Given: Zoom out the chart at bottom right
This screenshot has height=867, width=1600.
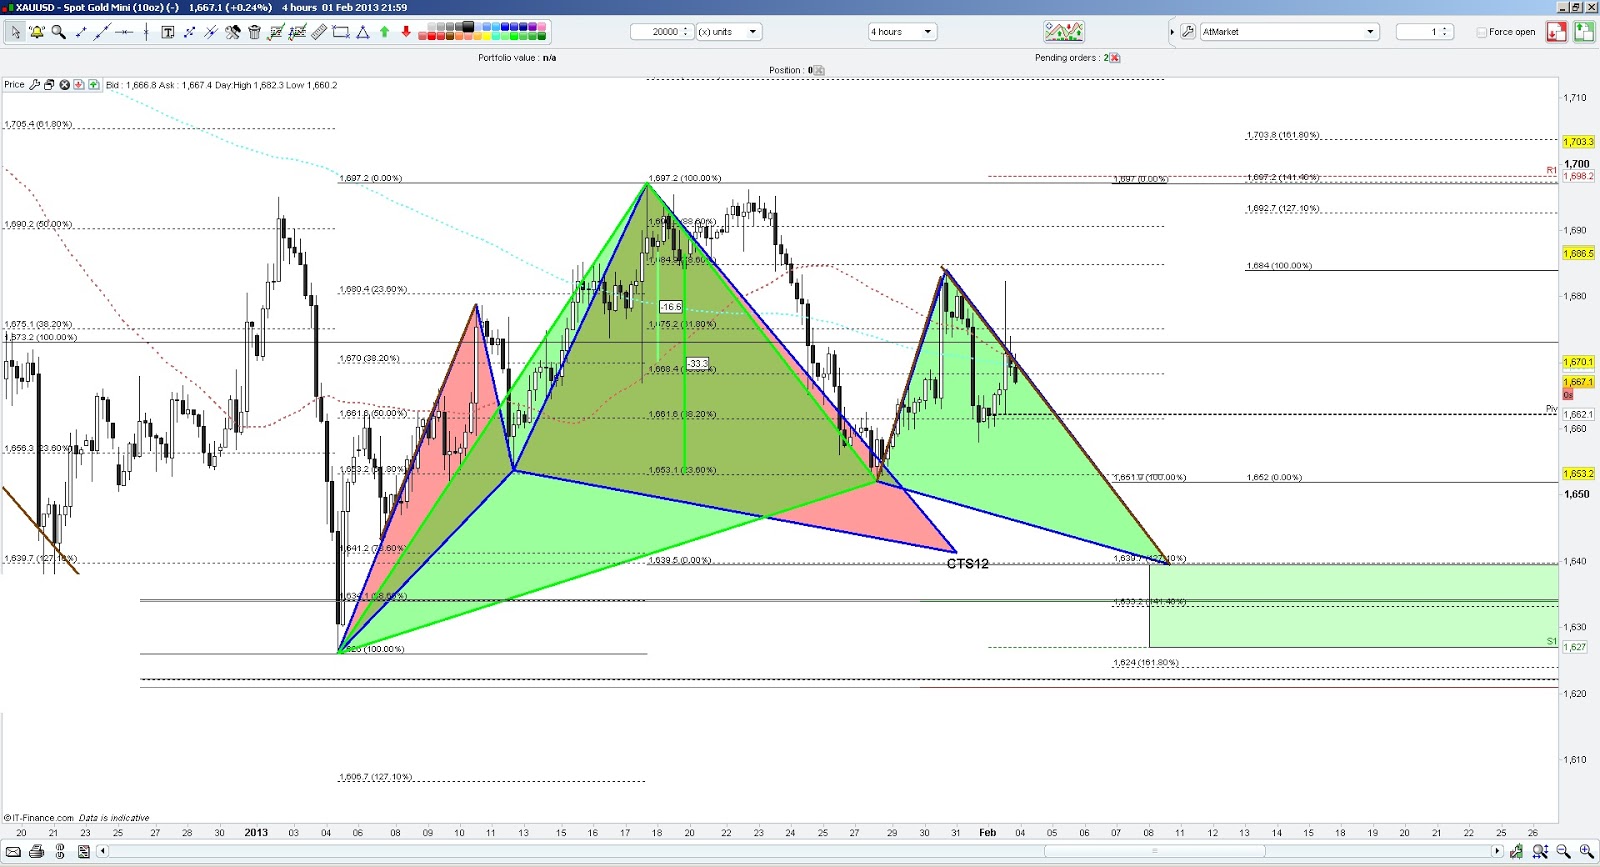Looking at the screenshot, I should (x=1563, y=852).
